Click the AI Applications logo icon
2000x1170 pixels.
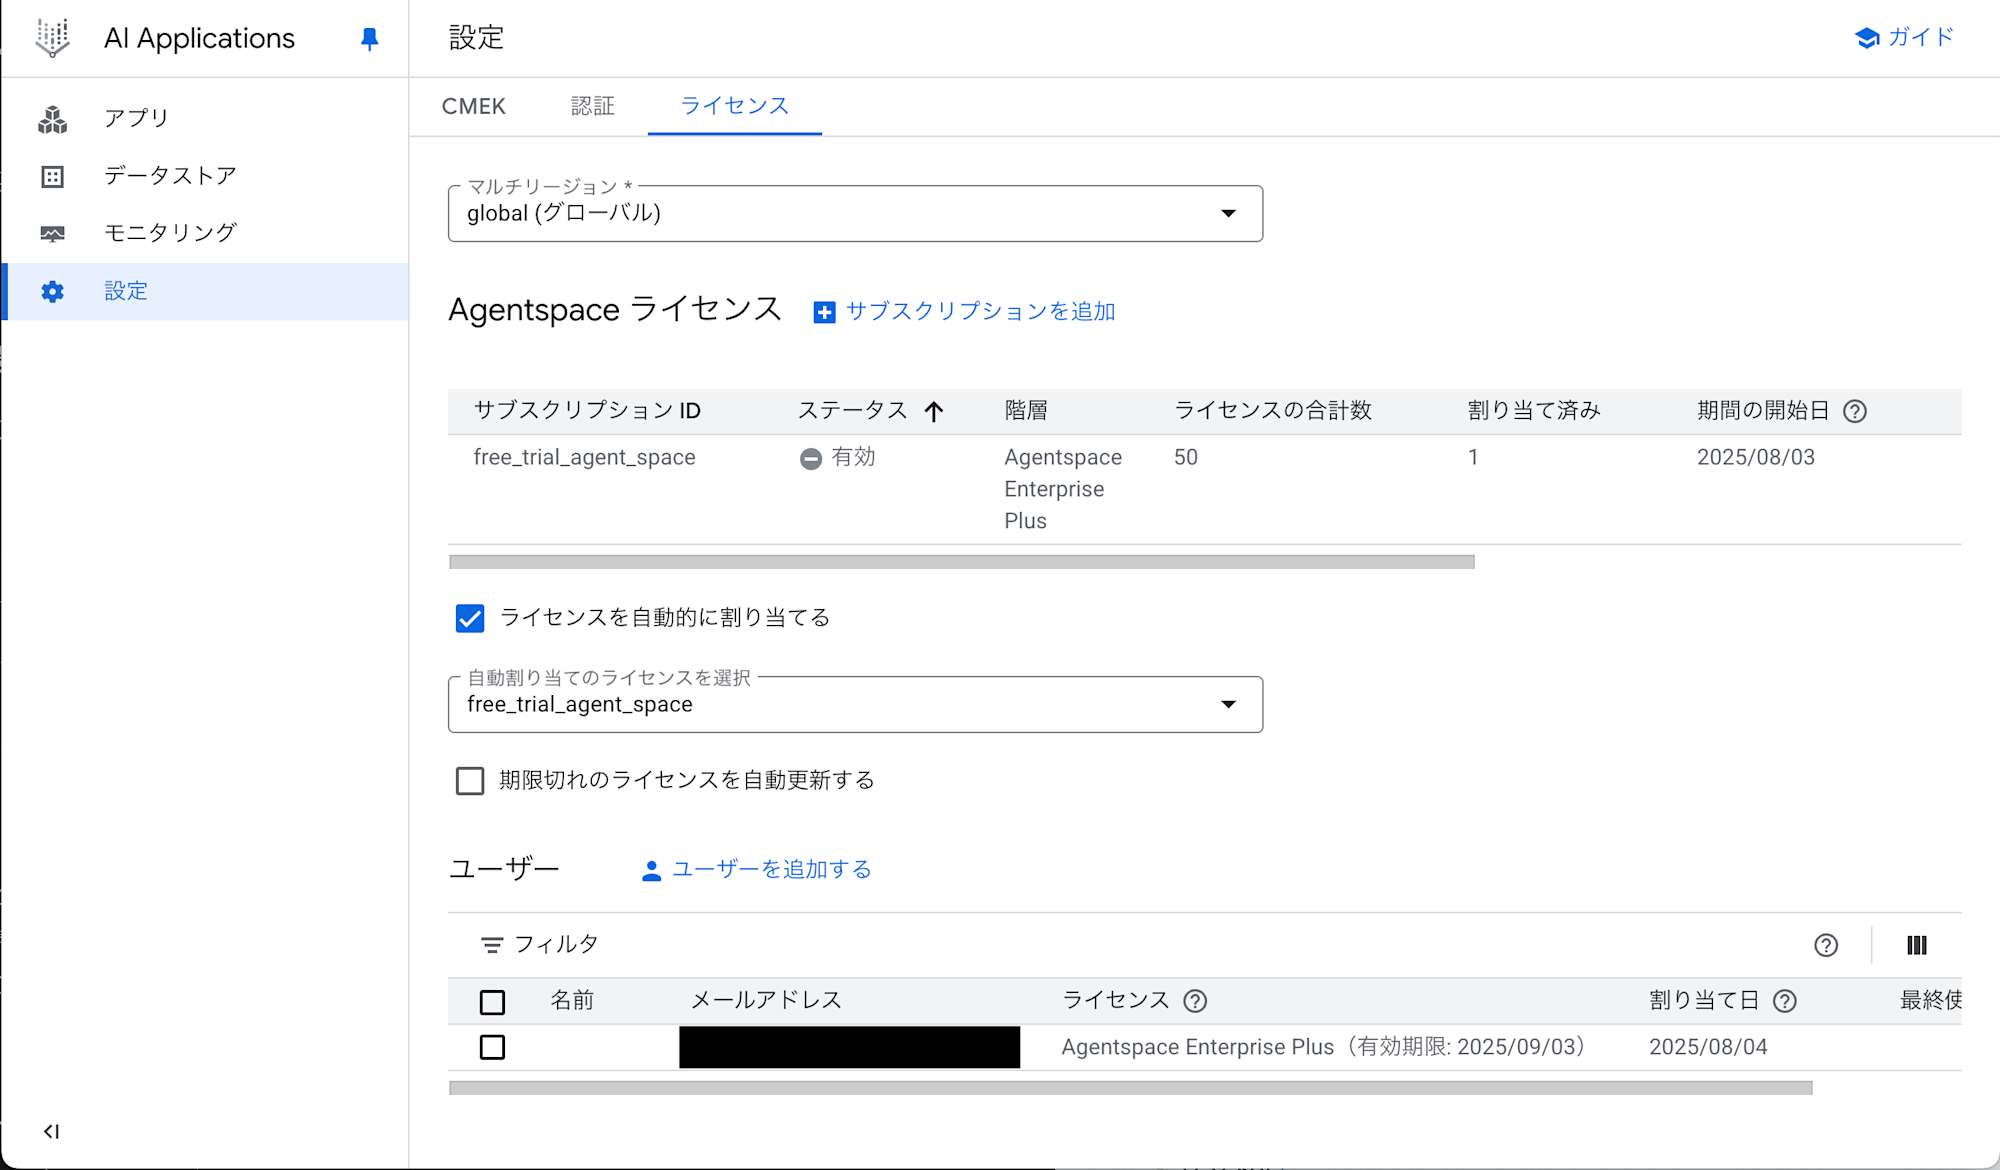pyautogui.click(x=53, y=38)
